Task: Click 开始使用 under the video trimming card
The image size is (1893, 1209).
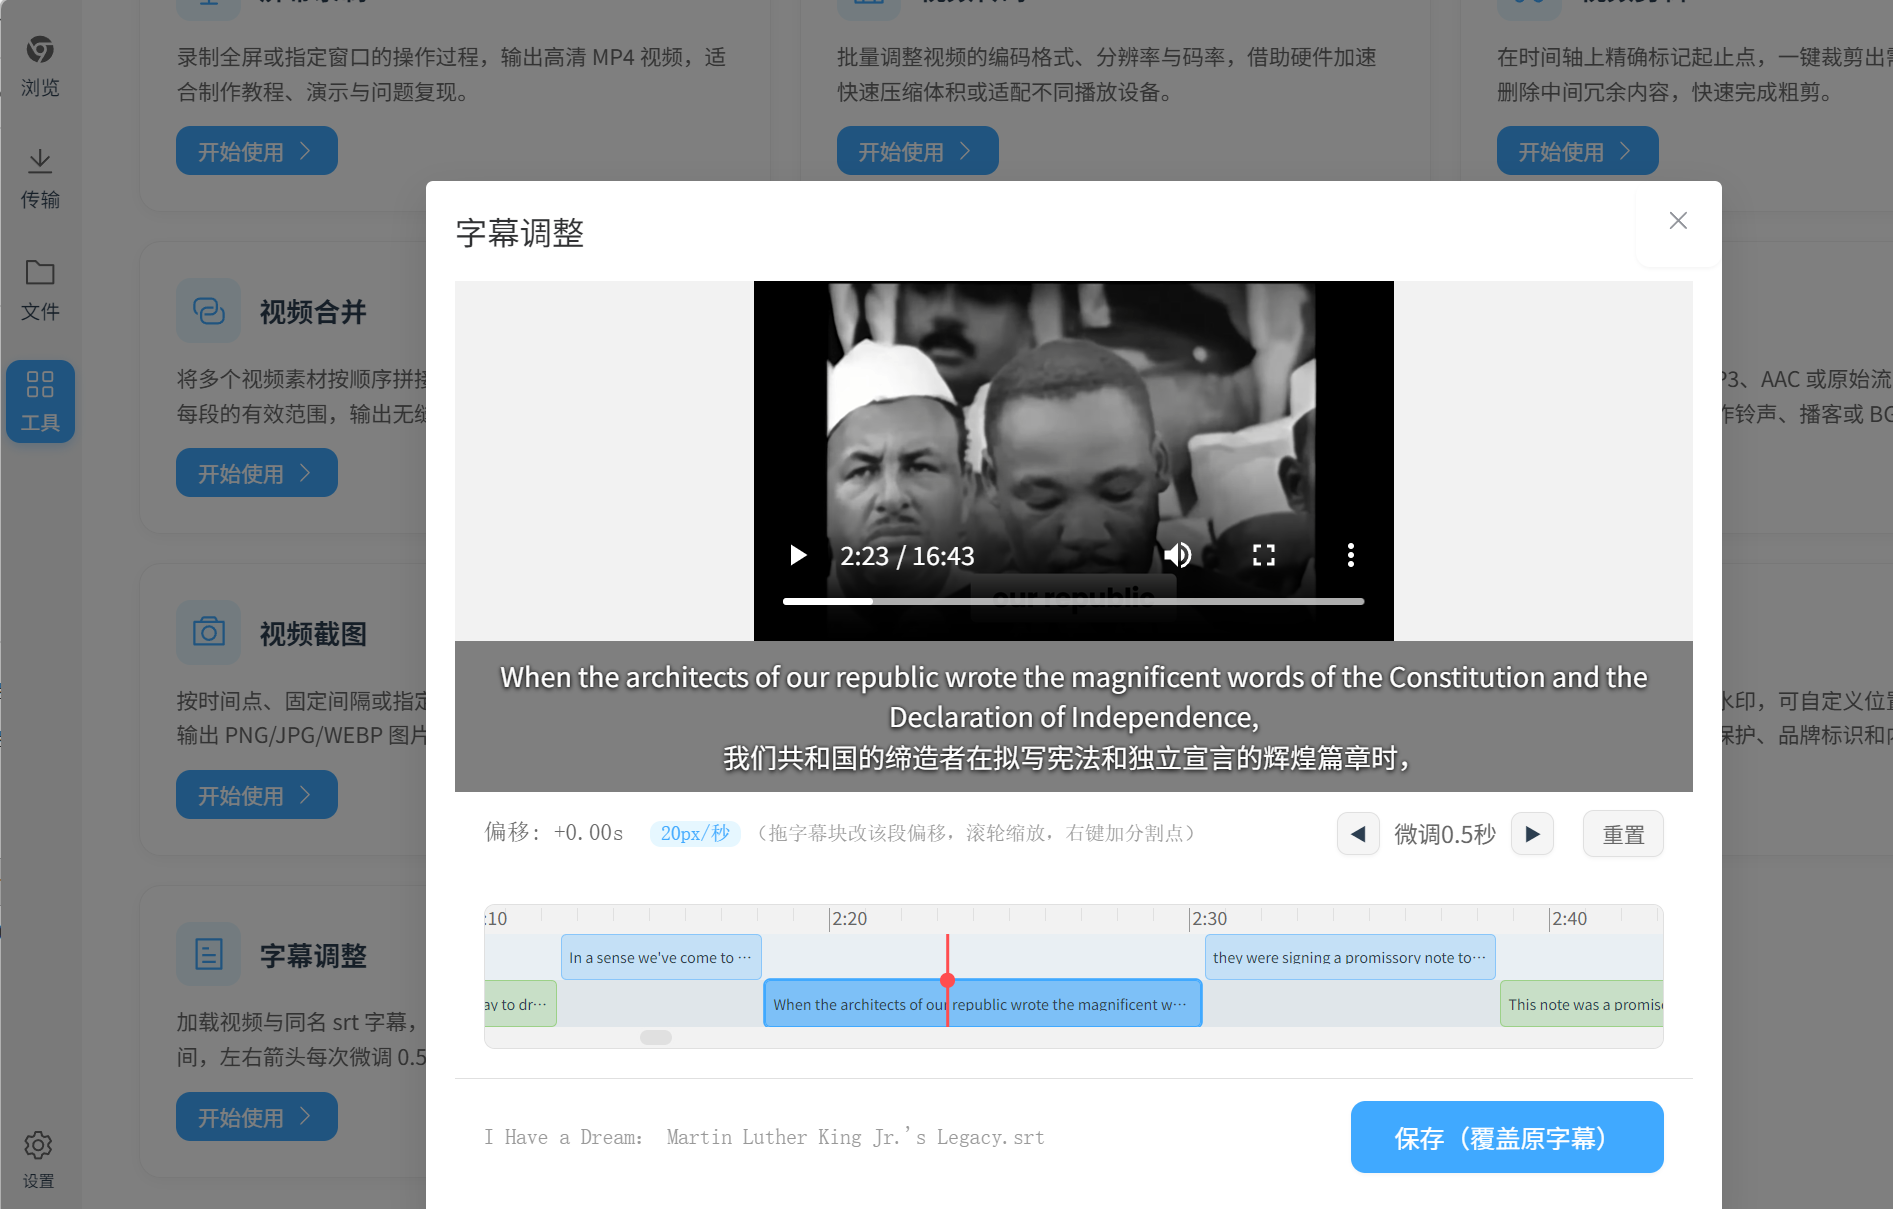Action: pyautogui.click(x=1577, y=151)
